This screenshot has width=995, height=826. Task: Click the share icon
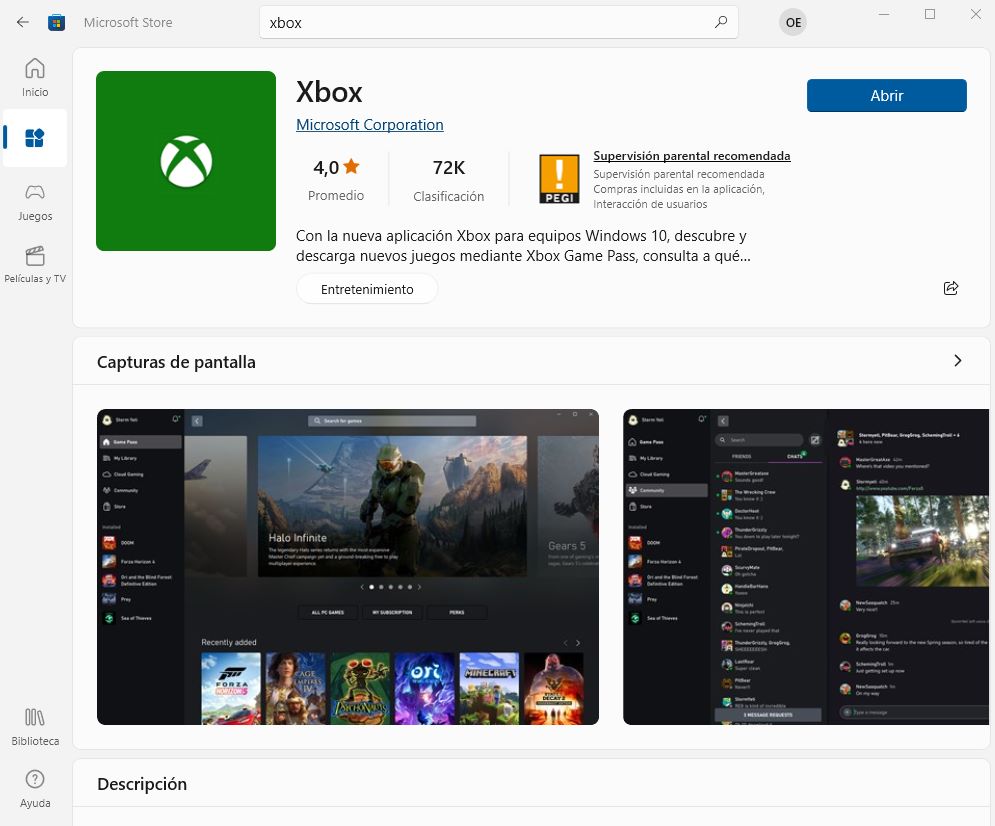(x=950, y=288)
